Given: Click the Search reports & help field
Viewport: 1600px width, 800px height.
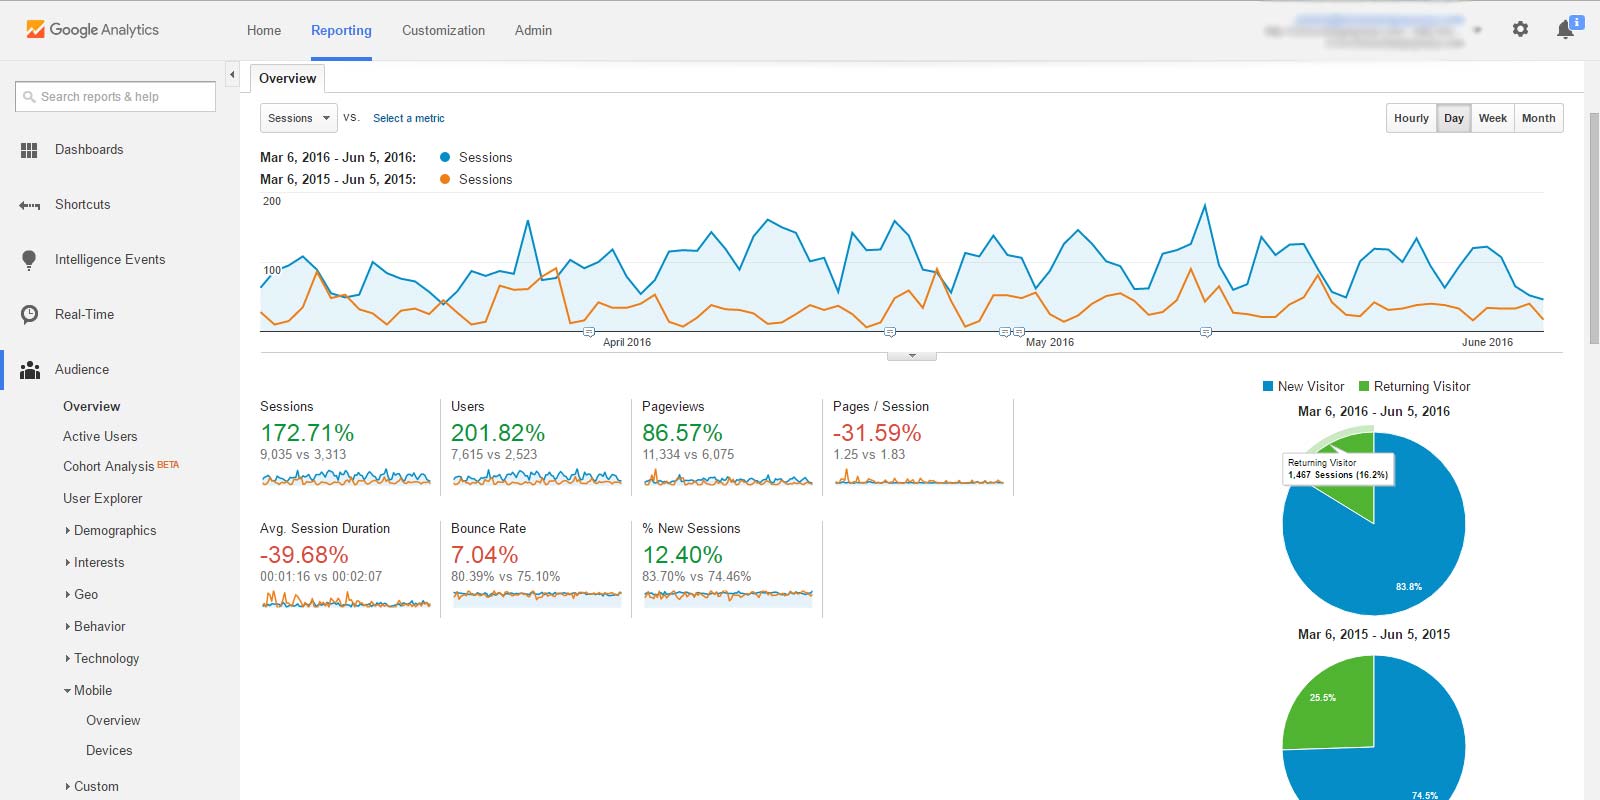Looking at the screenshot, I should (115, 97).
